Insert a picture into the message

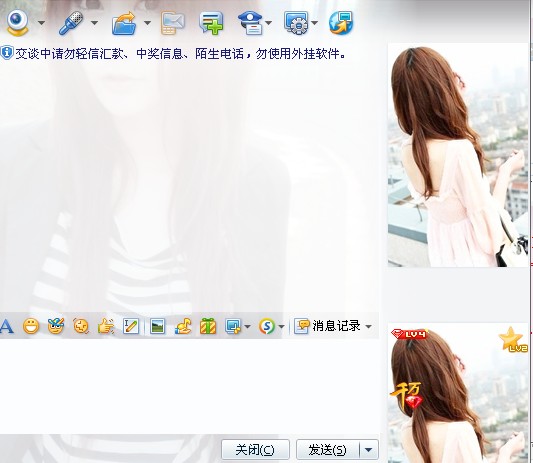tap(157, 326)
